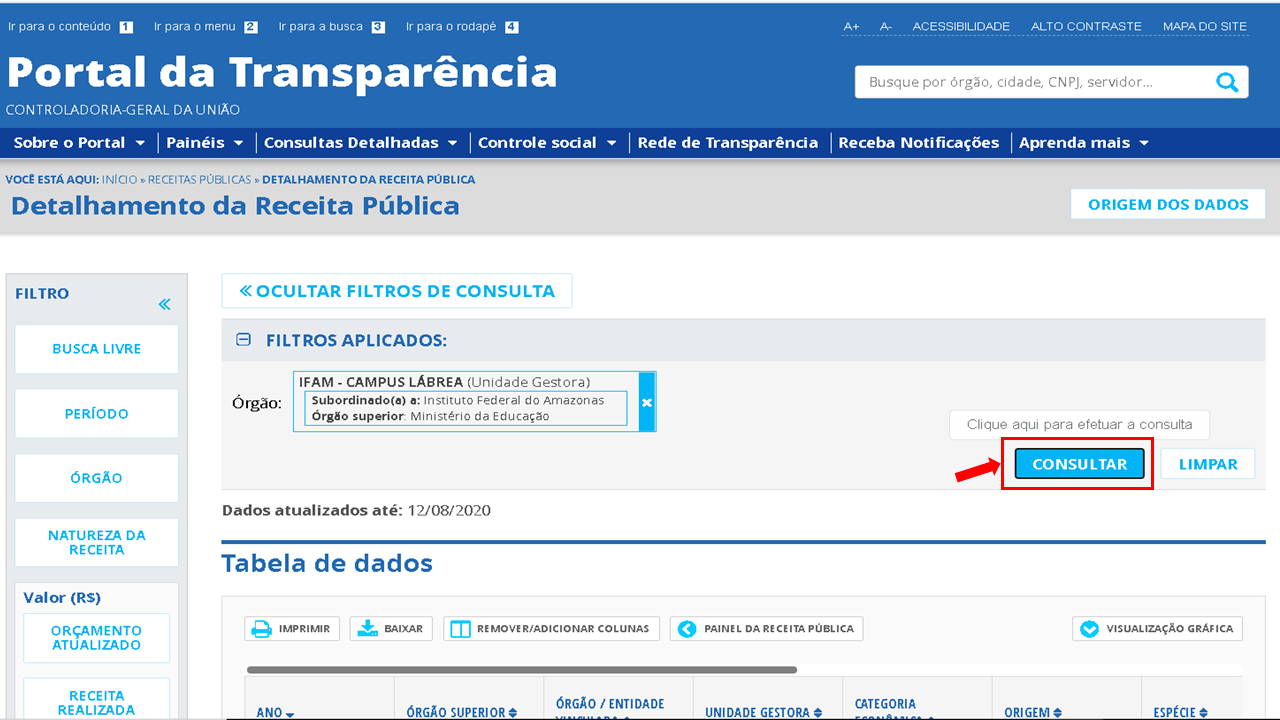Sort table by ORIGEM column
Viewport: 1280px width, 720px height.
[x=1033, y=712]
